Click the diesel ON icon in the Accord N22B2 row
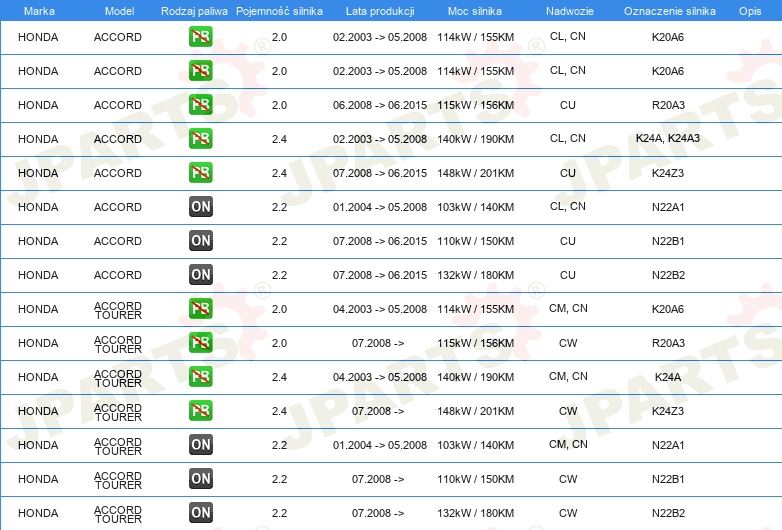This screenshot has height=530, width=782. click(x=200, y=274)
